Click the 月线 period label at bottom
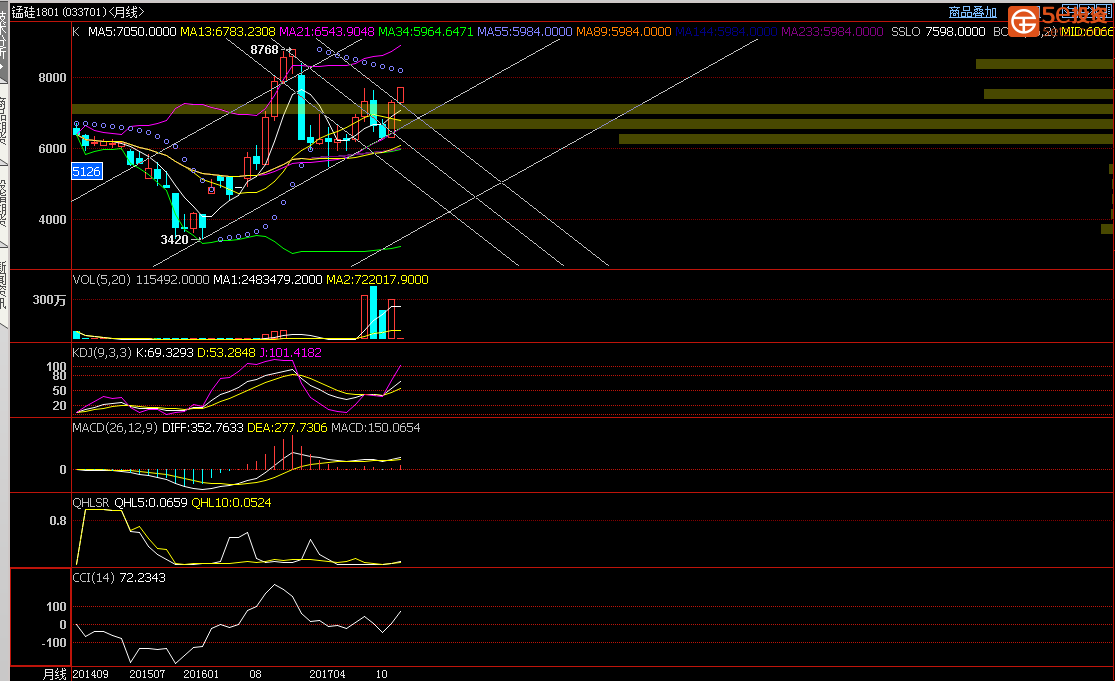This screenshot has width=1115, height=681. pyautogui.click(x=55, y=674)
